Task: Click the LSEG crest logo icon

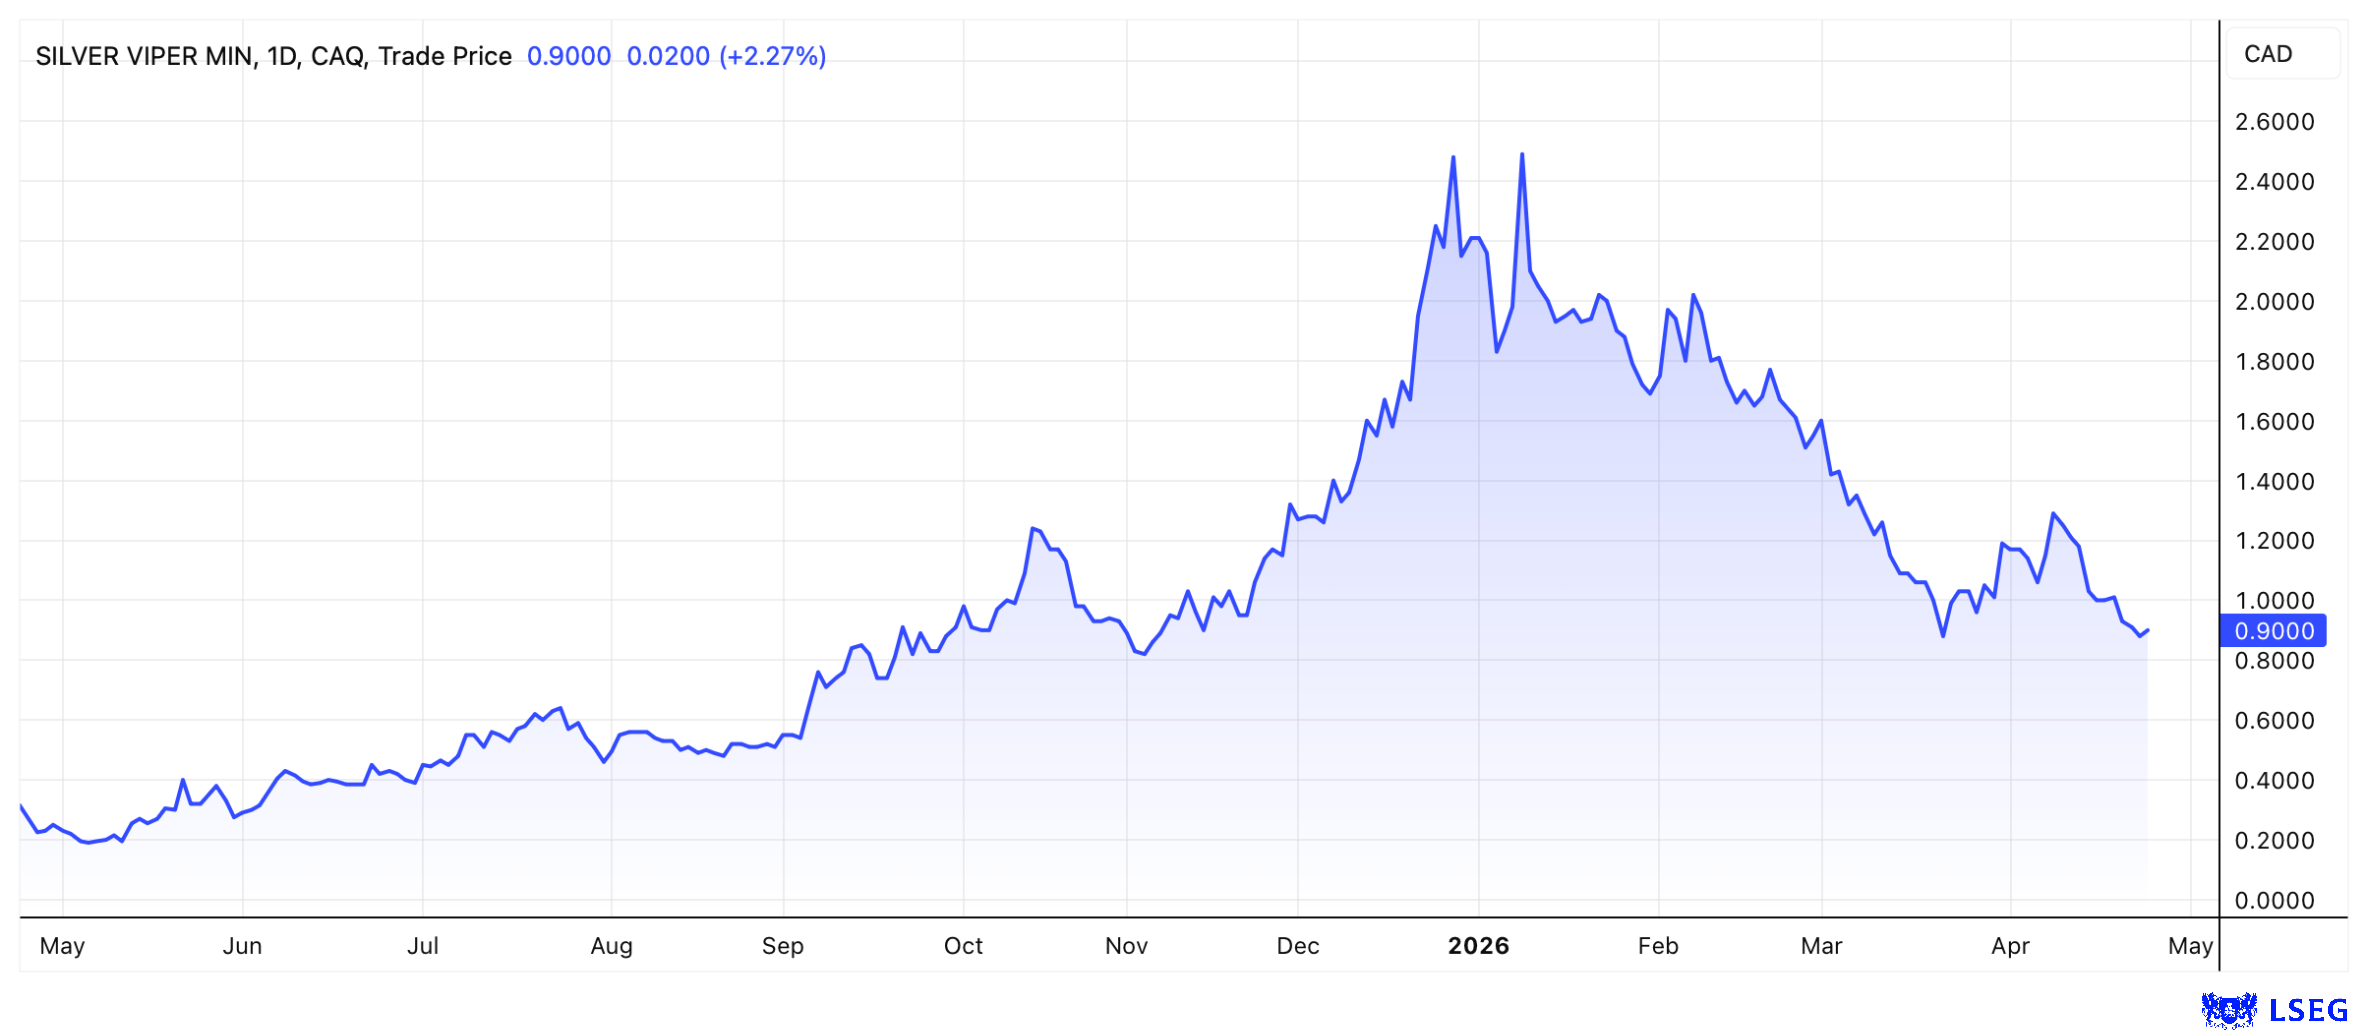Action: pos(2228,1010)
